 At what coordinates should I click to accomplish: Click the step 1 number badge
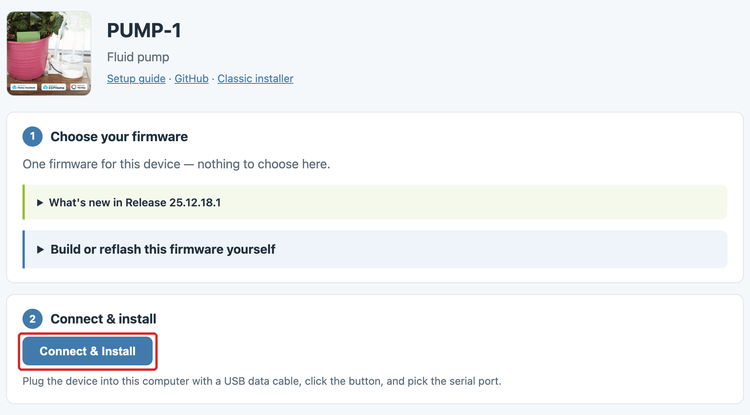33,137
